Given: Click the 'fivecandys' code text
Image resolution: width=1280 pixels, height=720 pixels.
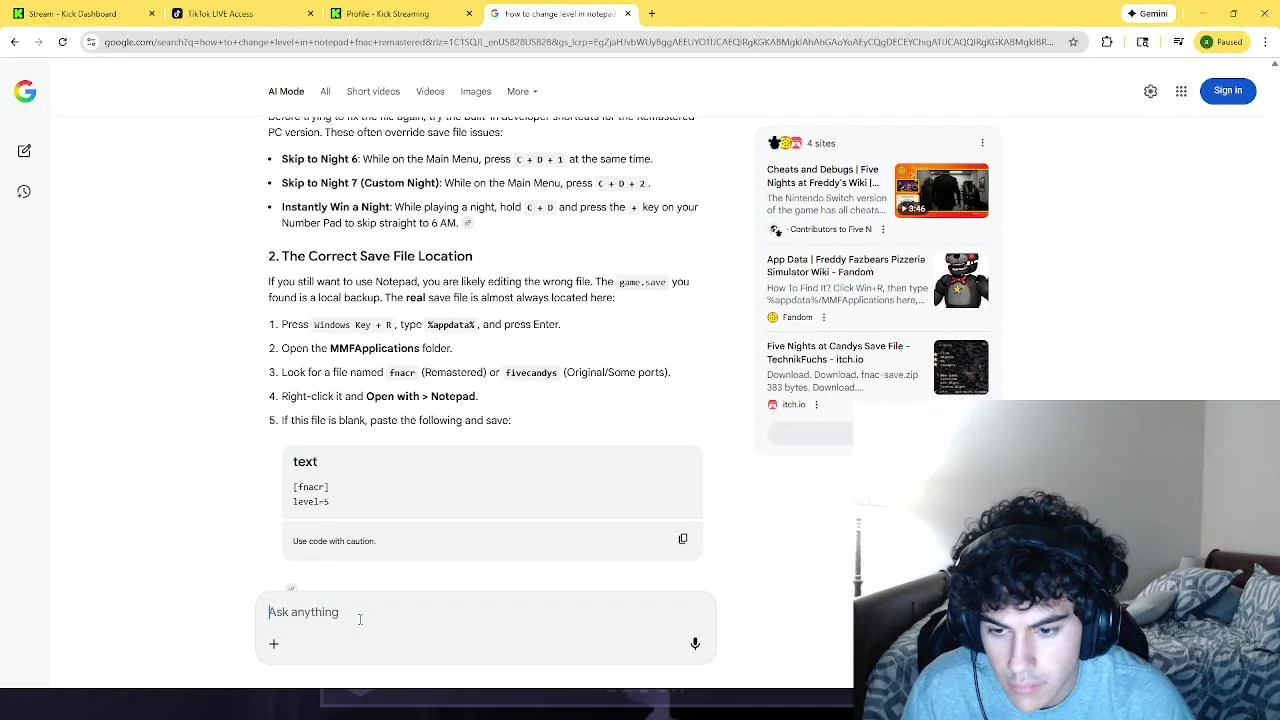Looking at the screenshot, I should click(531, 373).
